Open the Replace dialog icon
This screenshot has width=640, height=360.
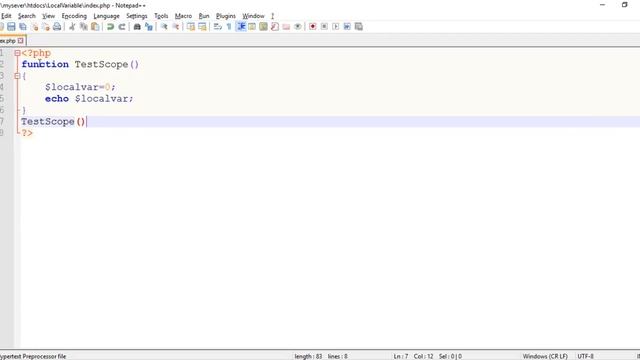[x=149, y=27]
